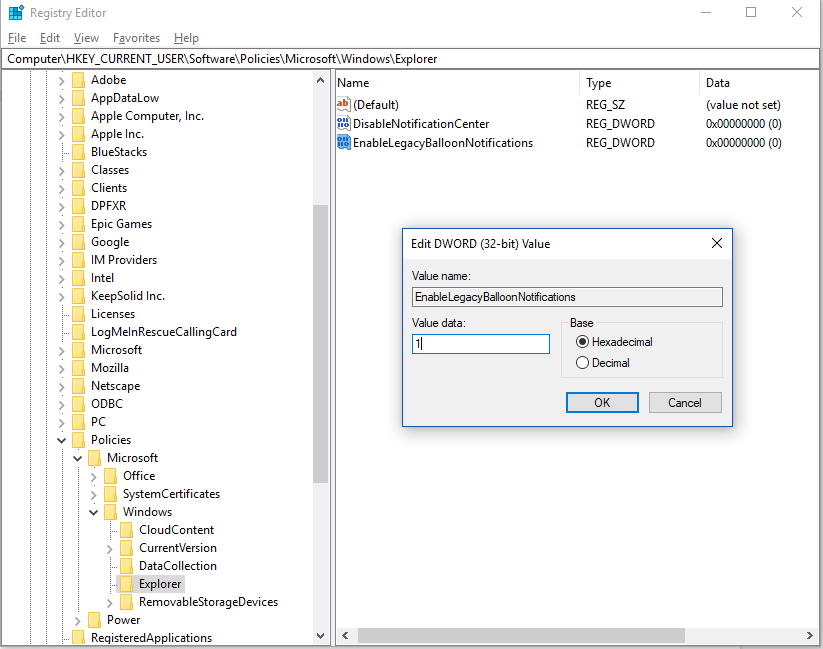The width and height of the screenshot is (823, 649).
Task: Open the Help menu
Action: pyautogui.click(x=186, y=38)
